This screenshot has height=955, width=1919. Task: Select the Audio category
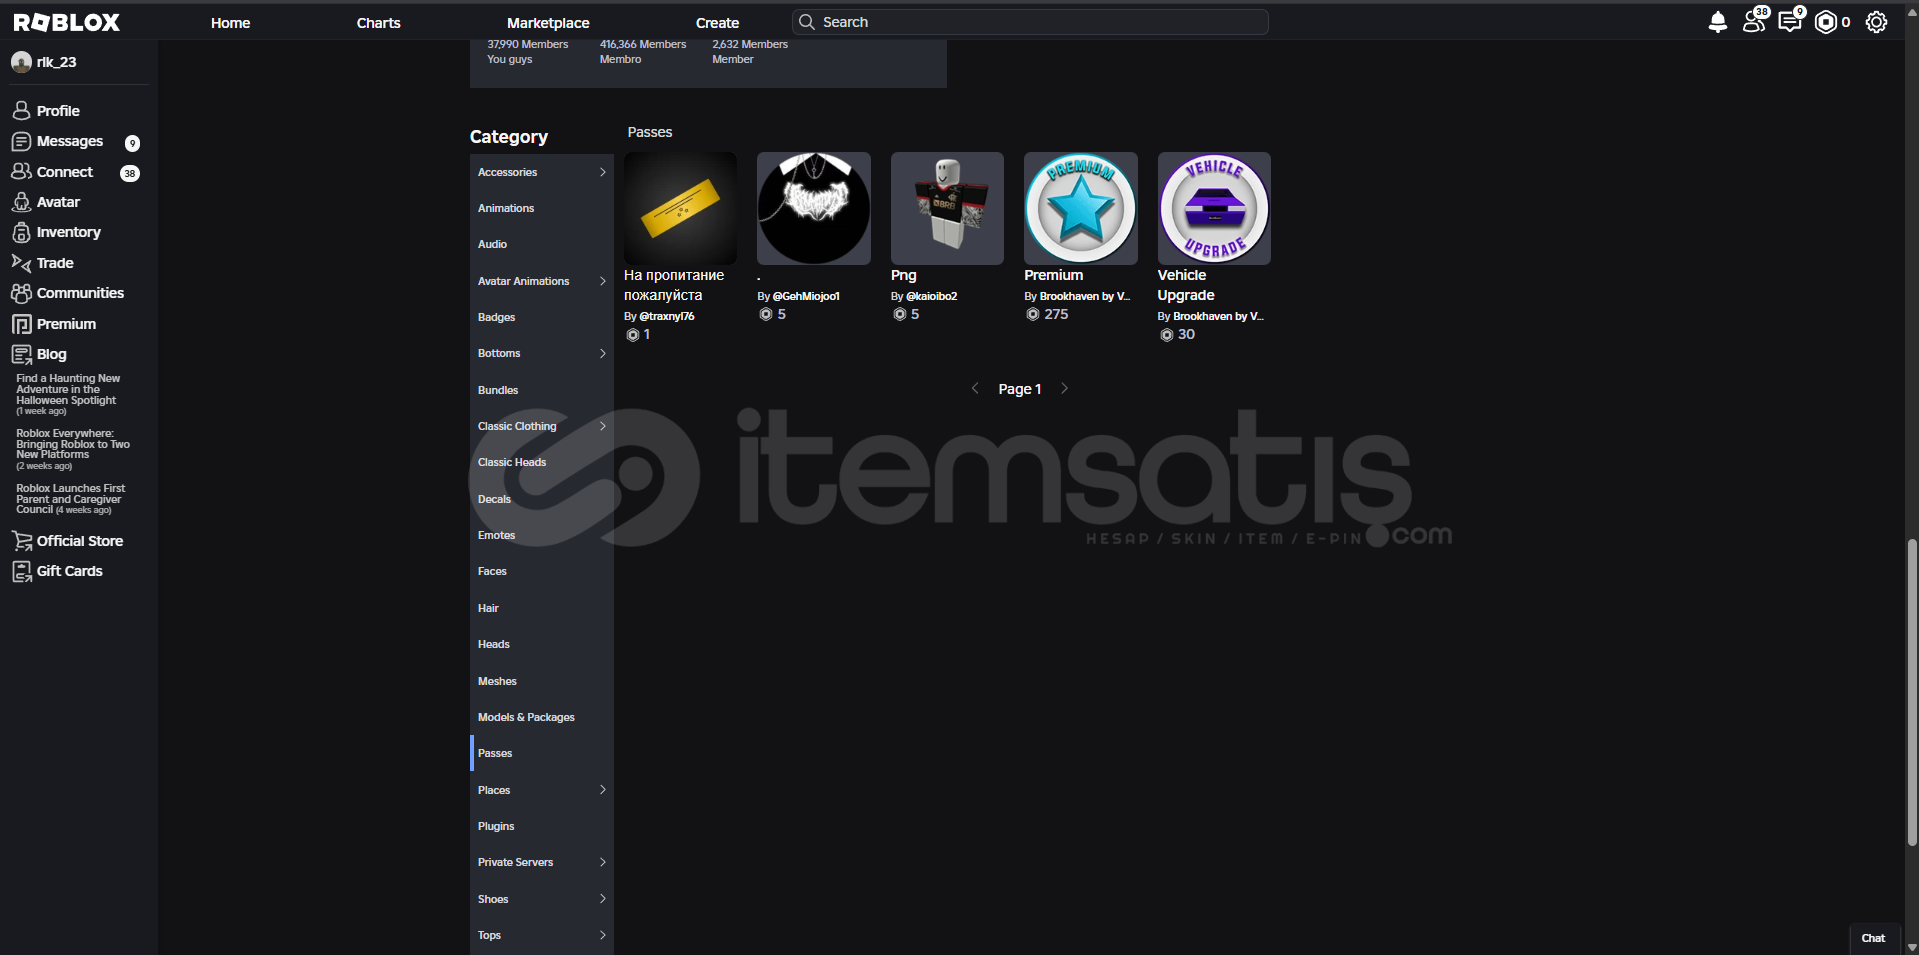click(x=542, y=244)
